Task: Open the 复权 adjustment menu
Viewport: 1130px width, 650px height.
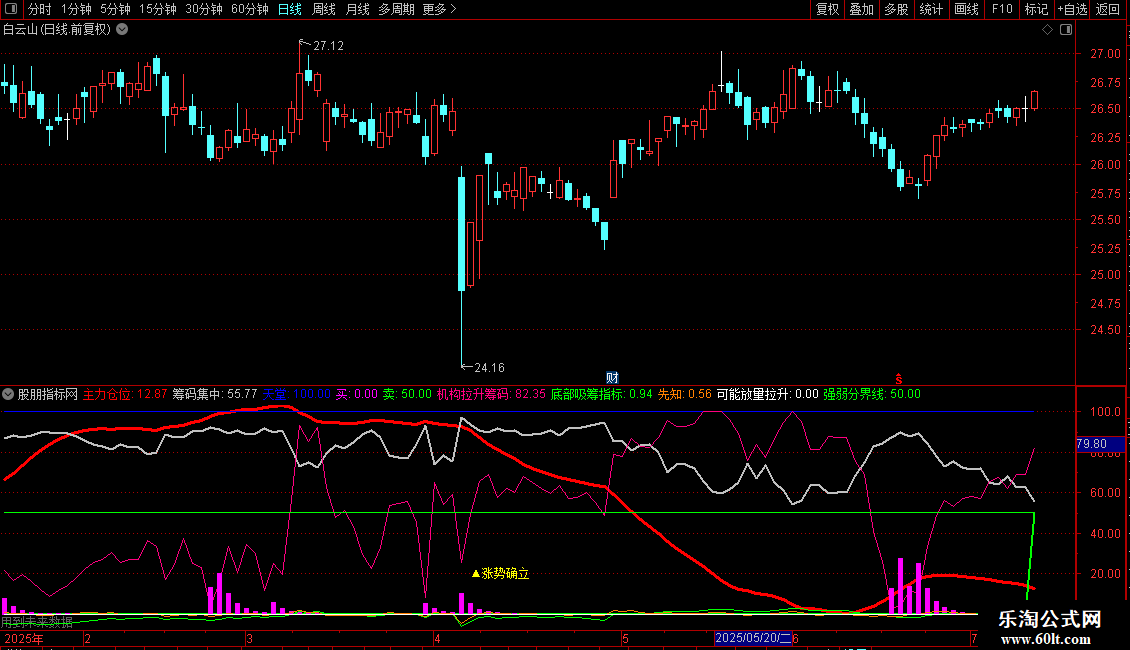Action: click(x=827, y=9)
